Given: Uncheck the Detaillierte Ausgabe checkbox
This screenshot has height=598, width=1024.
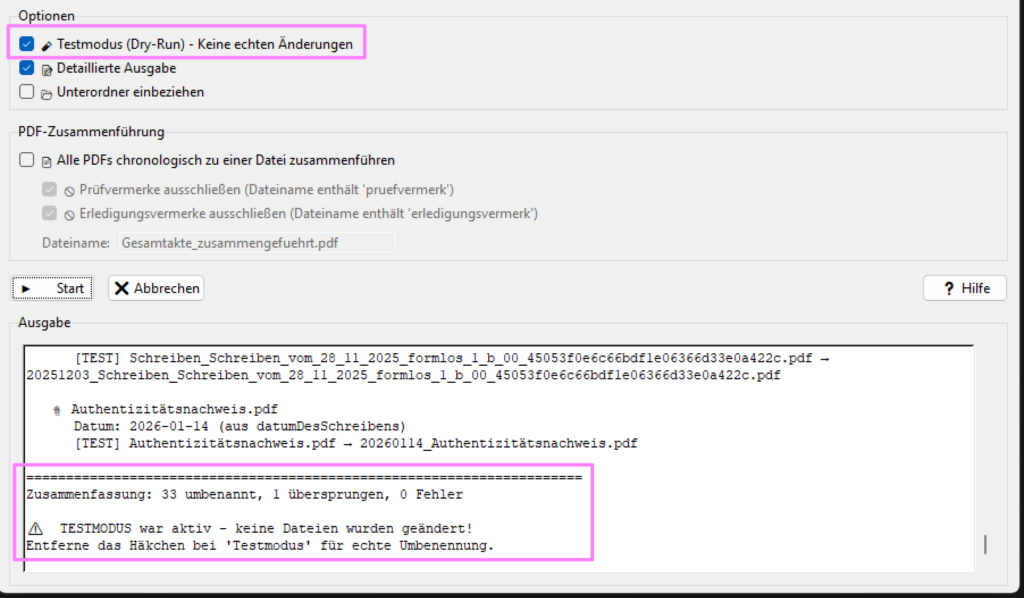Looking at the screenshot, I should (27, 68).
